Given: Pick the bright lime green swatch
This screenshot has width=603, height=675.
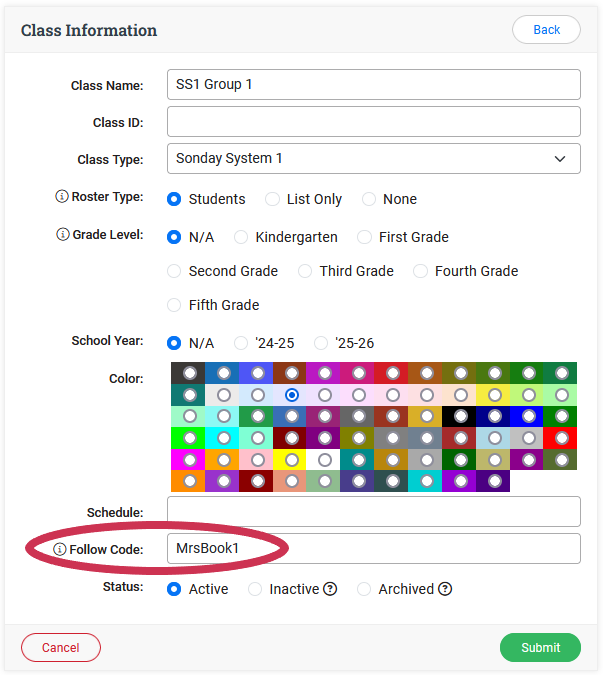Looking at the screenshot, I should click(x=189, y=438).
